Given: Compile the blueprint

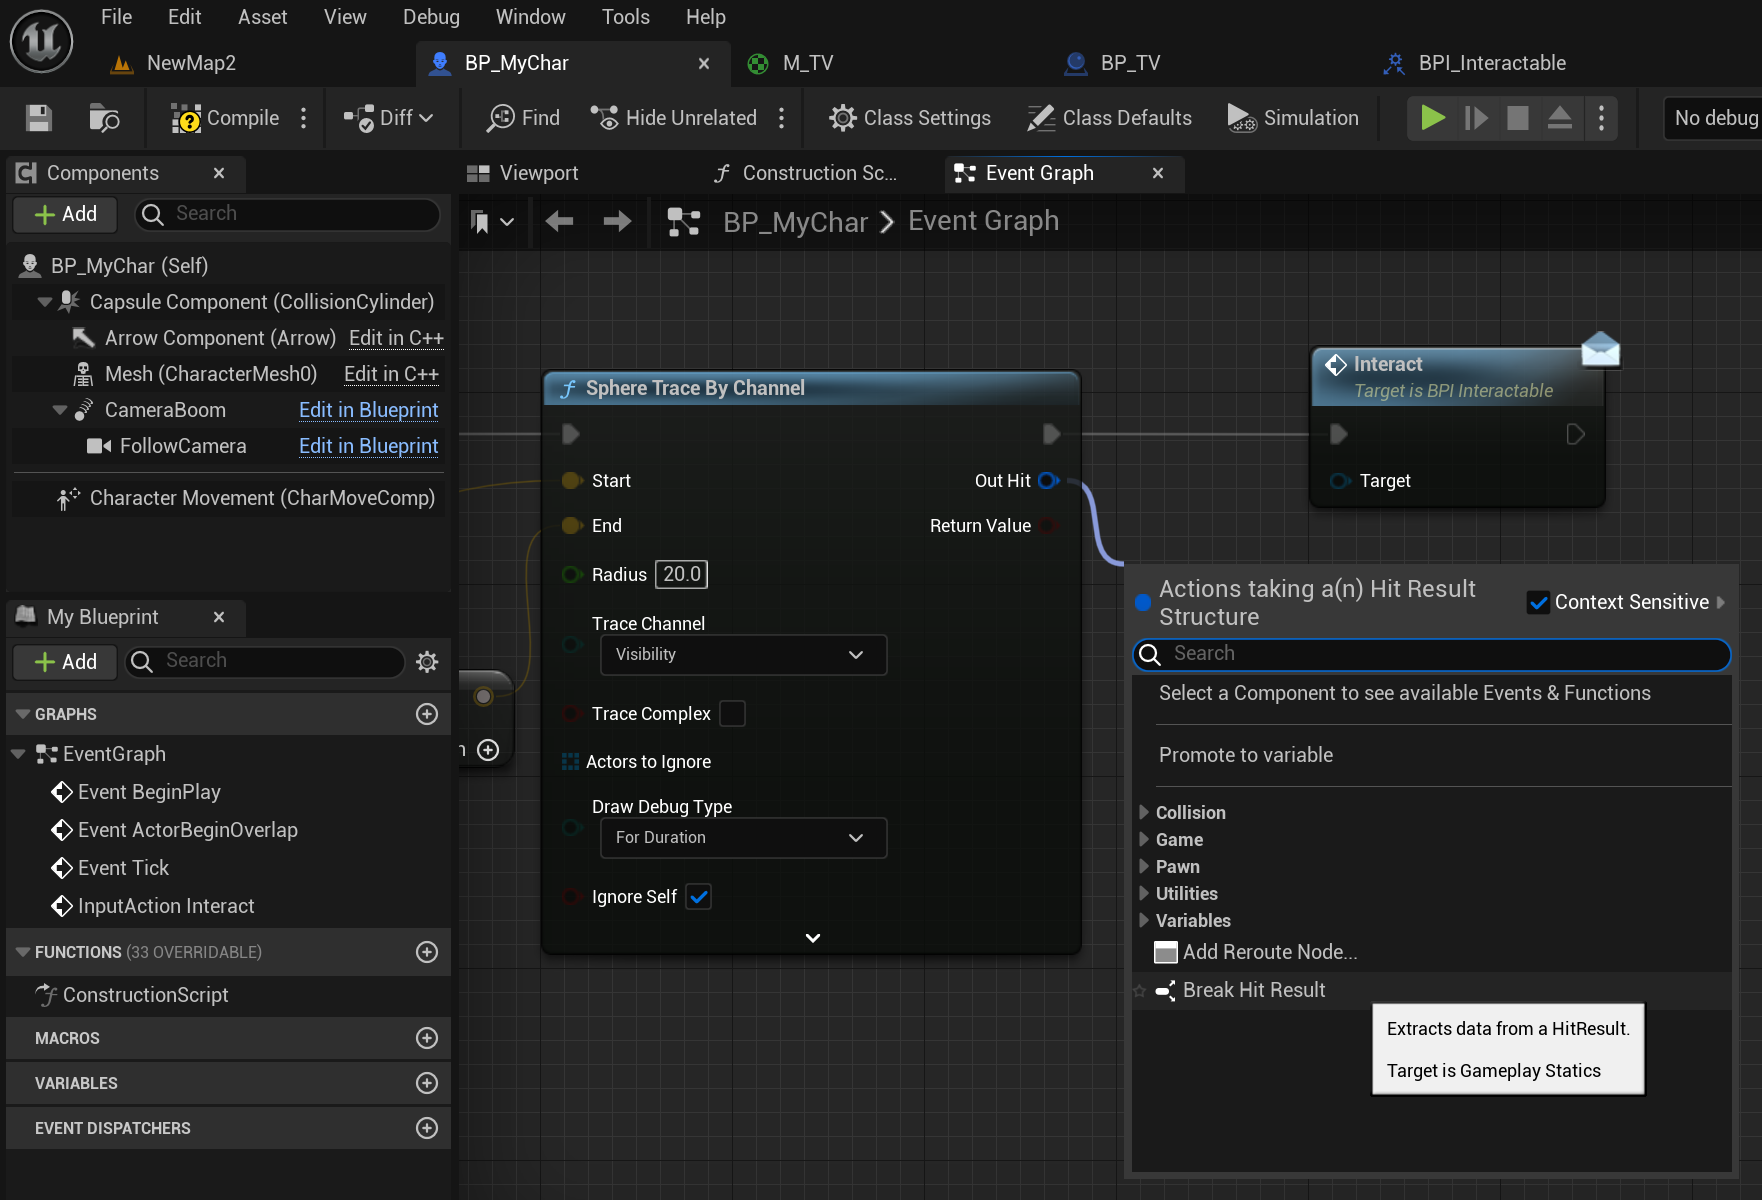Looking at the screenshot, I should [x=225, y=118].
